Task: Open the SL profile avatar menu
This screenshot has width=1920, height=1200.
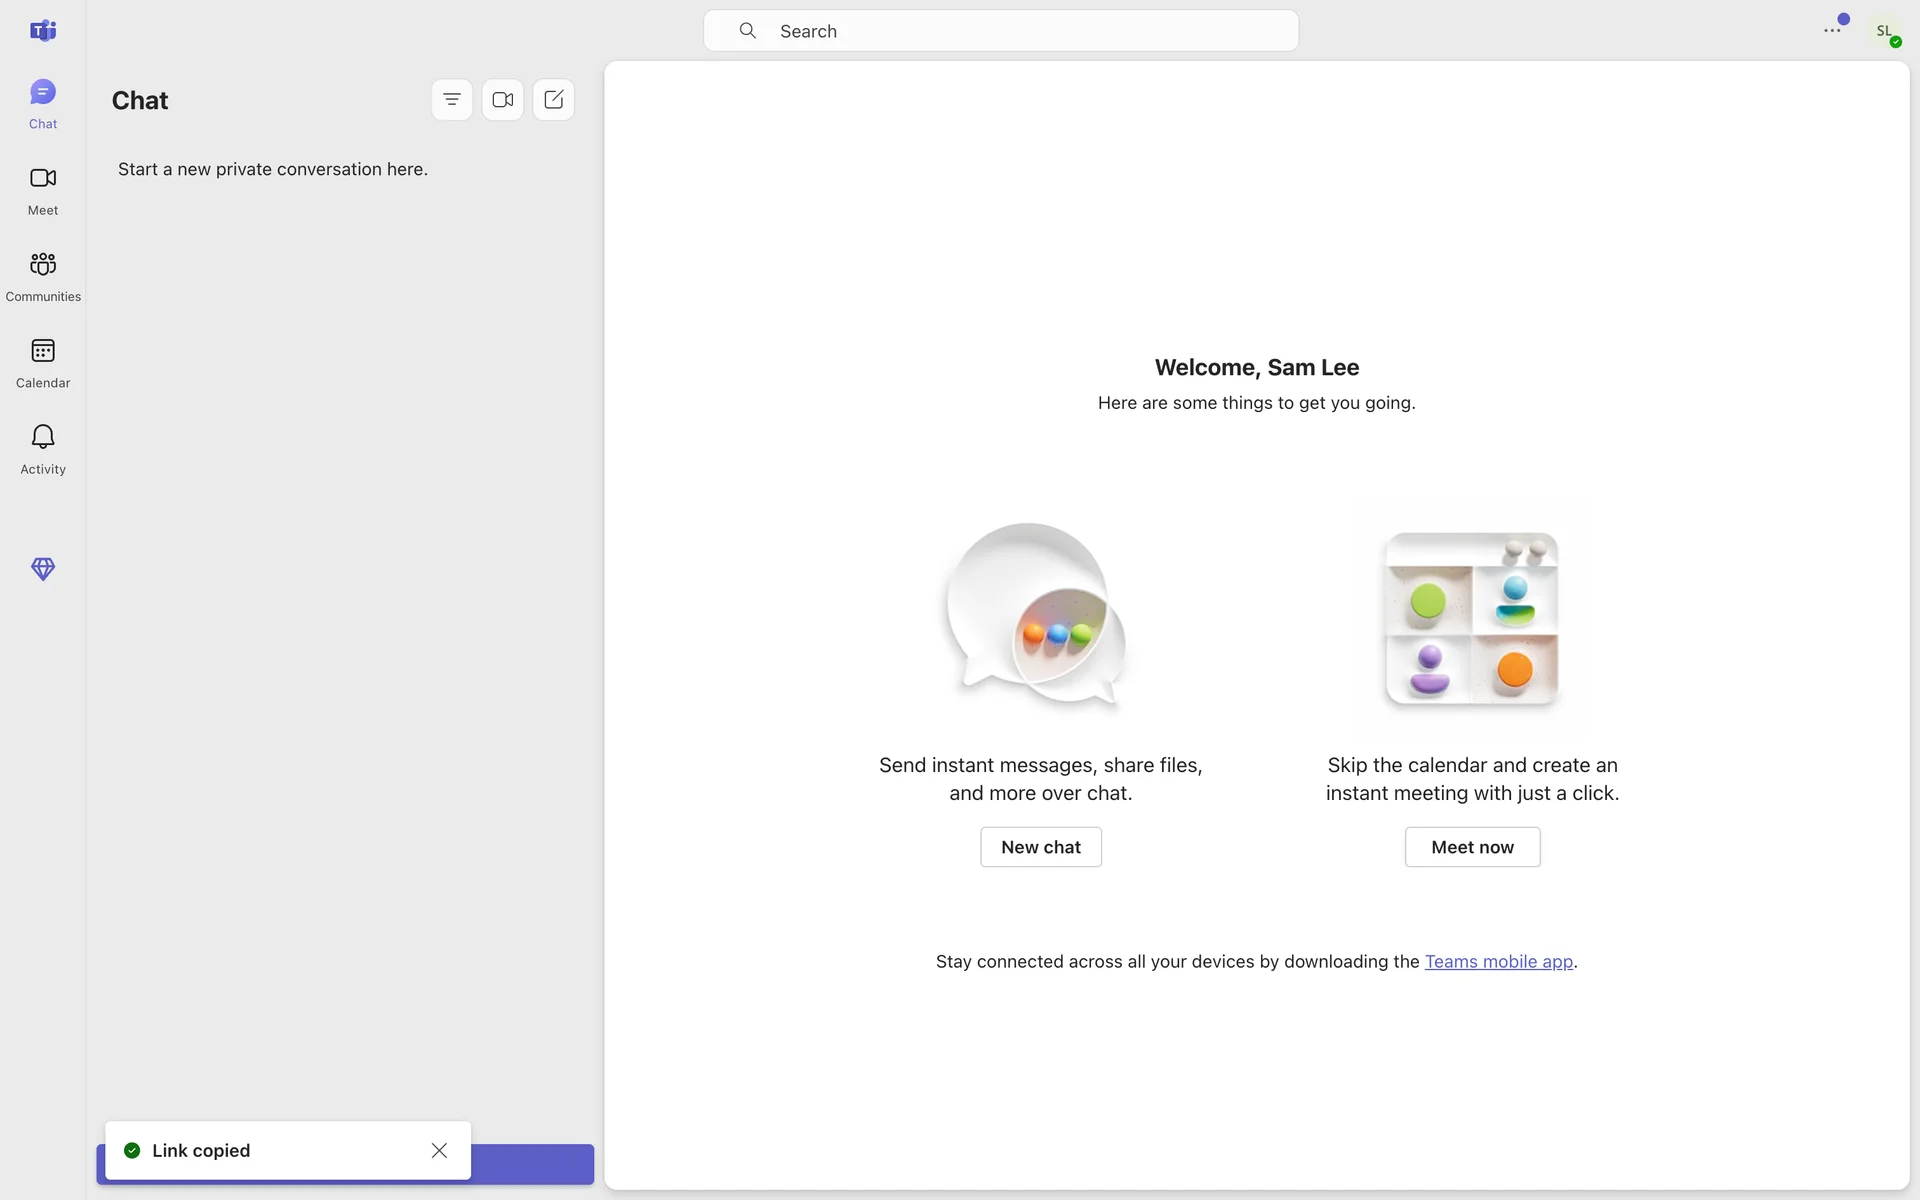Action: pyautogui.click(x=1885, y=31)
